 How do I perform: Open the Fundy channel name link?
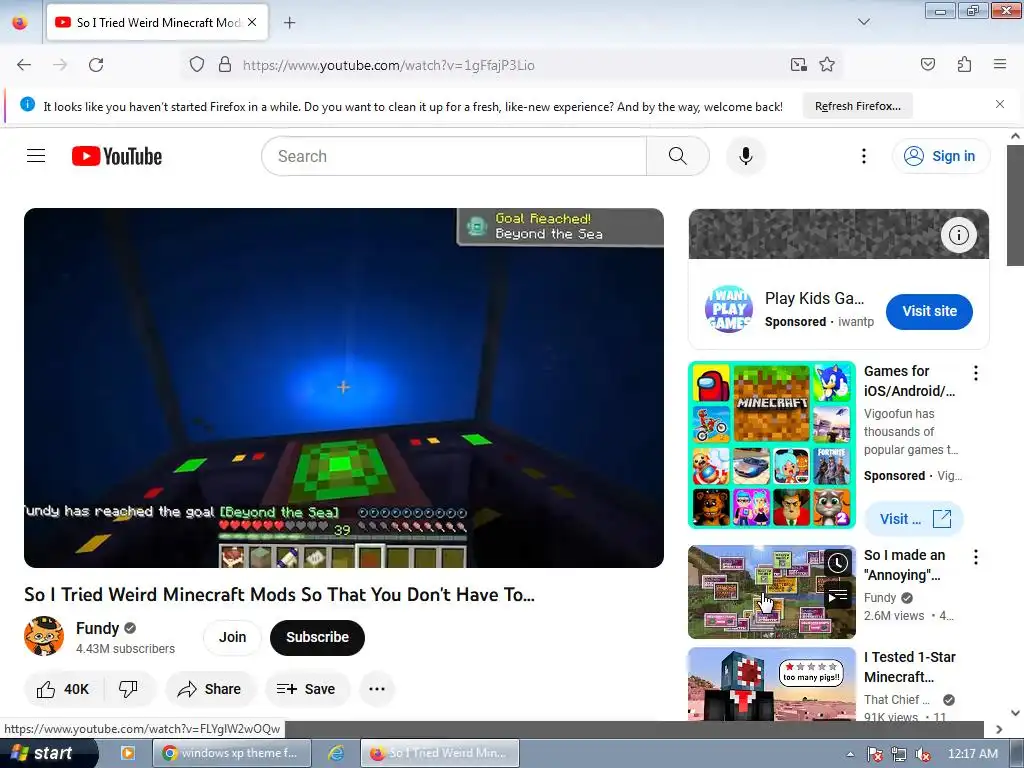97,628
